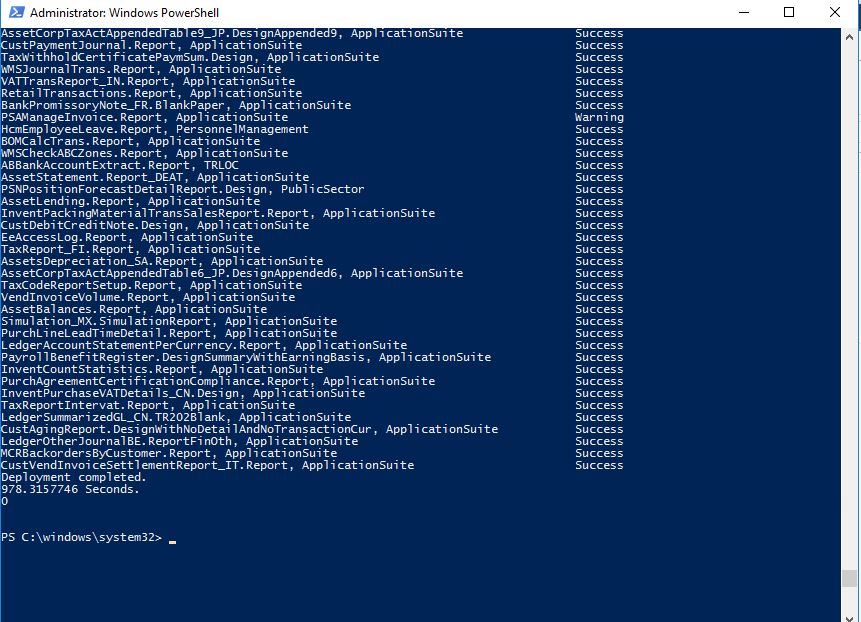This screenshot has height=622, width=861.
Task: Click the 'TaxReport_FI.Report' line
Action: [x=131, y=249]
